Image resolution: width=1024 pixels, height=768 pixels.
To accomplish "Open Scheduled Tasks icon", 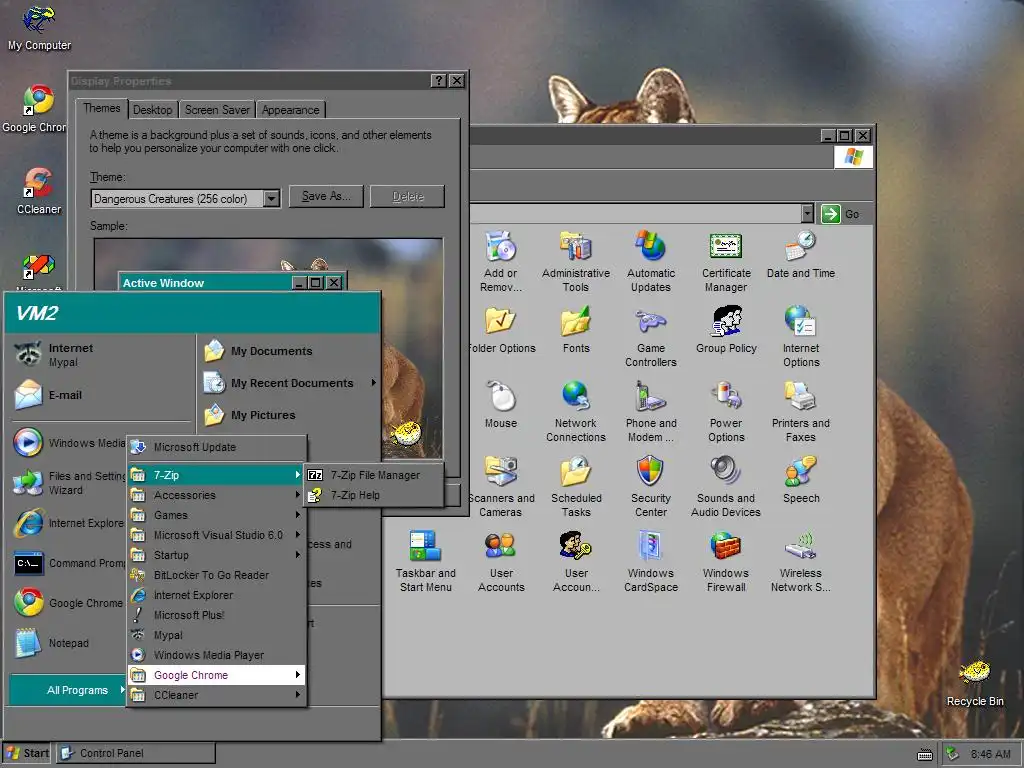I will pyautogui.click(x=575, y=487).
